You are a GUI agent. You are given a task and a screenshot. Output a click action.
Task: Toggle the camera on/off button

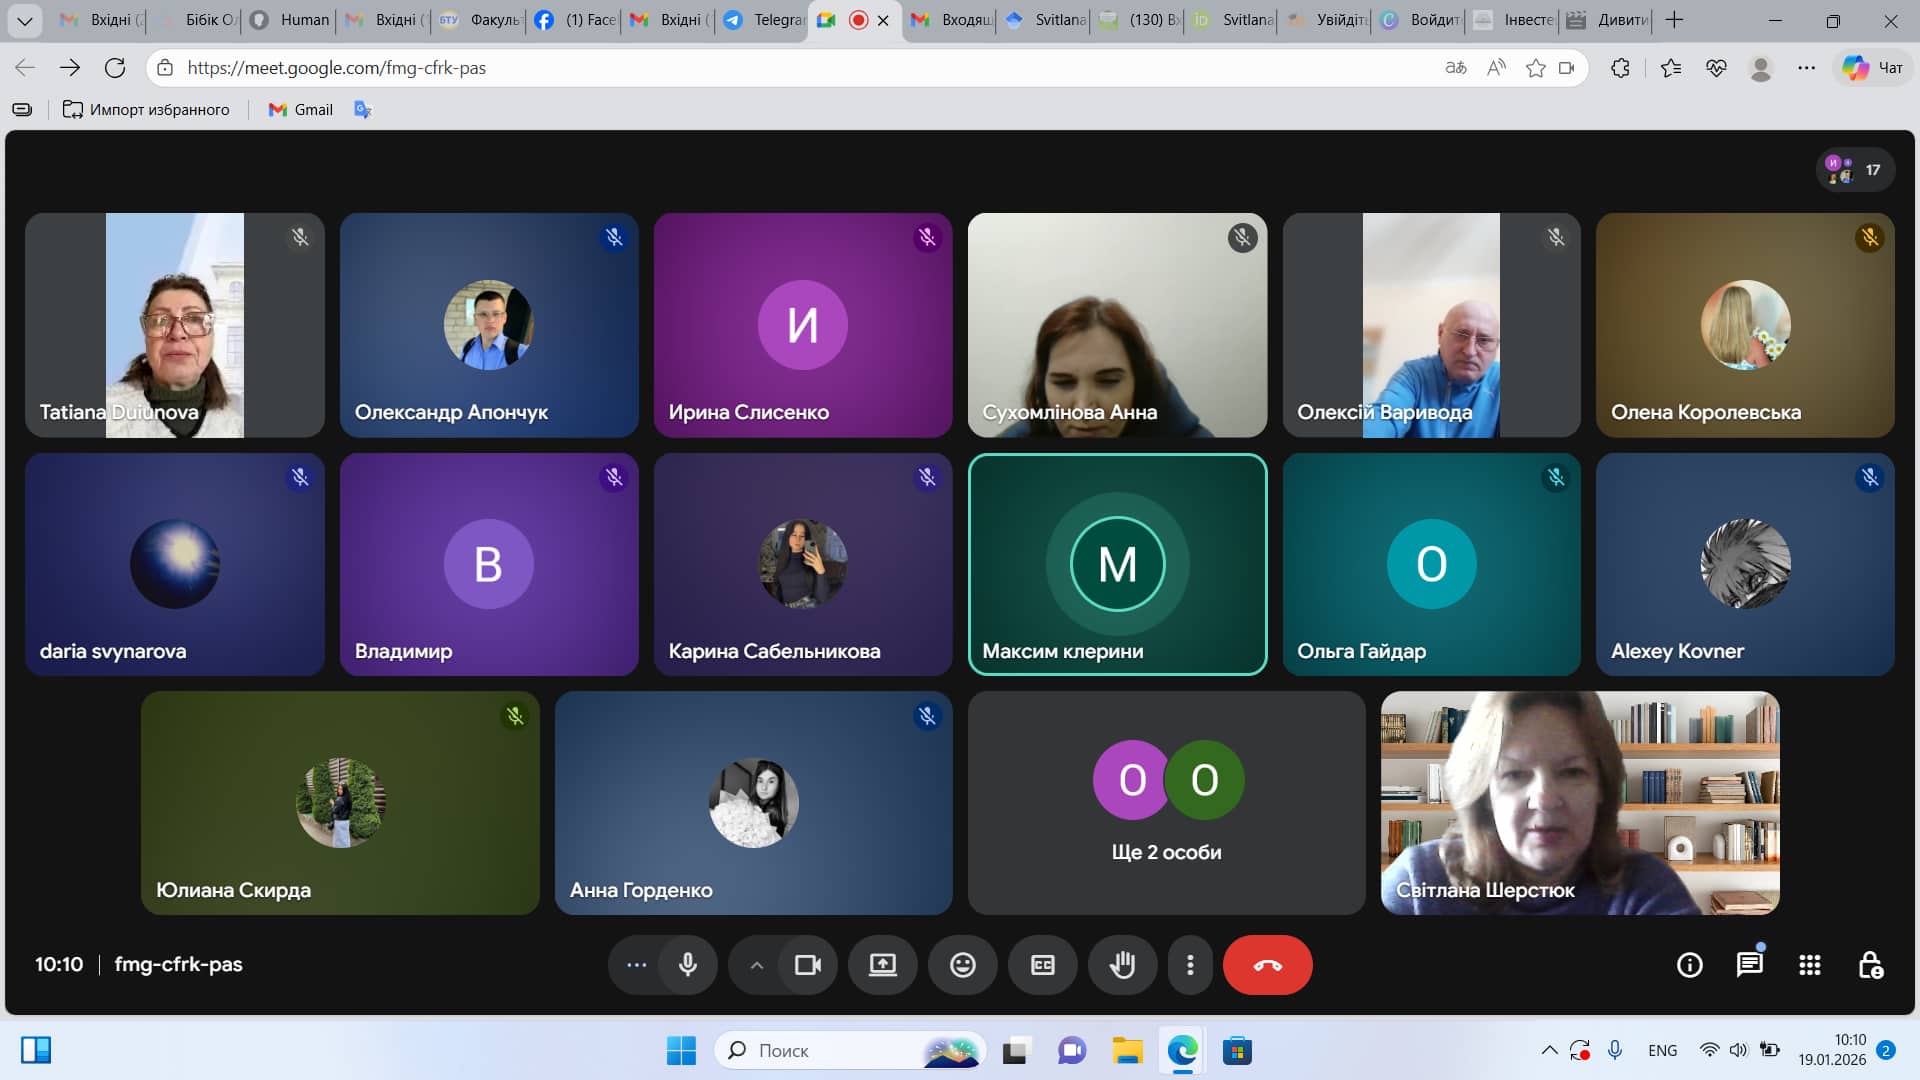(x=807, y=965)
